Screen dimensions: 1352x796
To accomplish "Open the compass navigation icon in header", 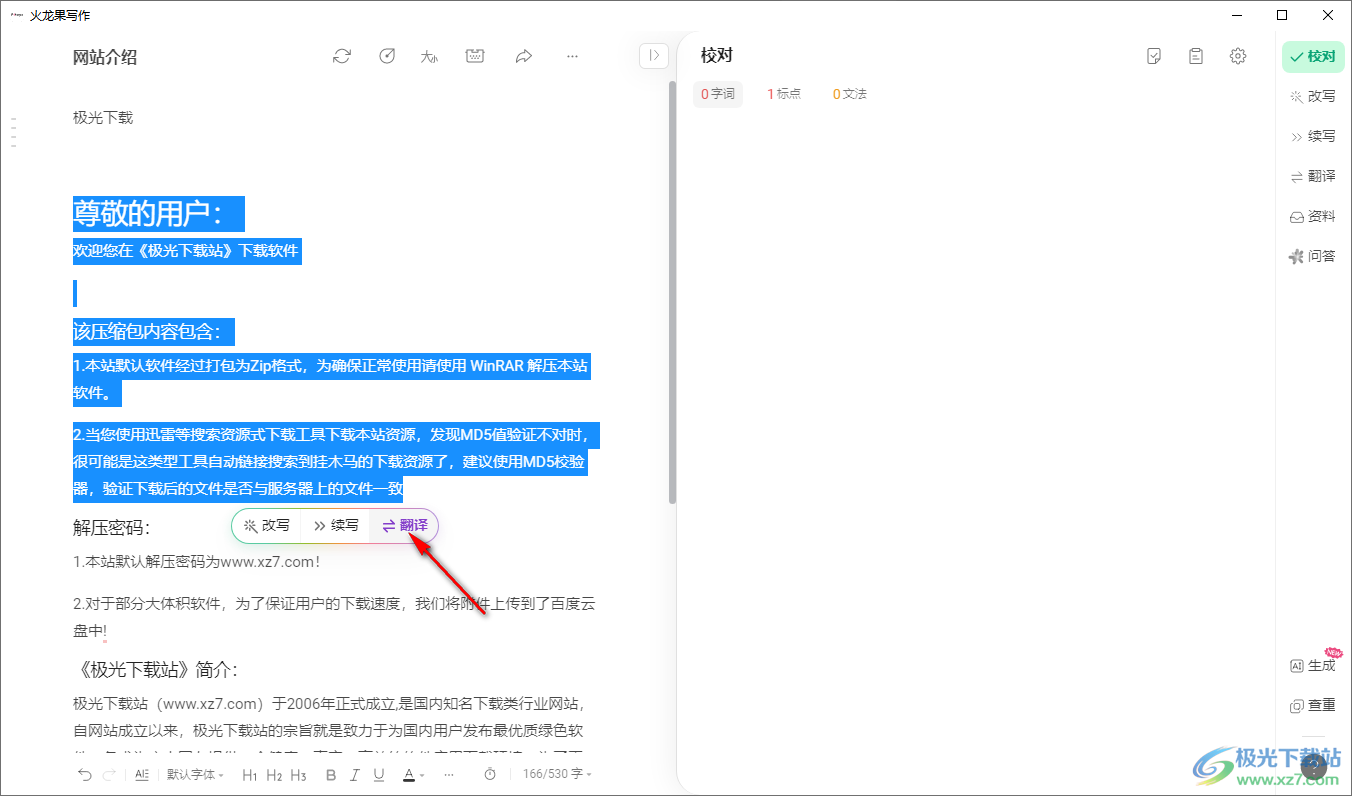I will pyautogui.click(x=387, y=57).
